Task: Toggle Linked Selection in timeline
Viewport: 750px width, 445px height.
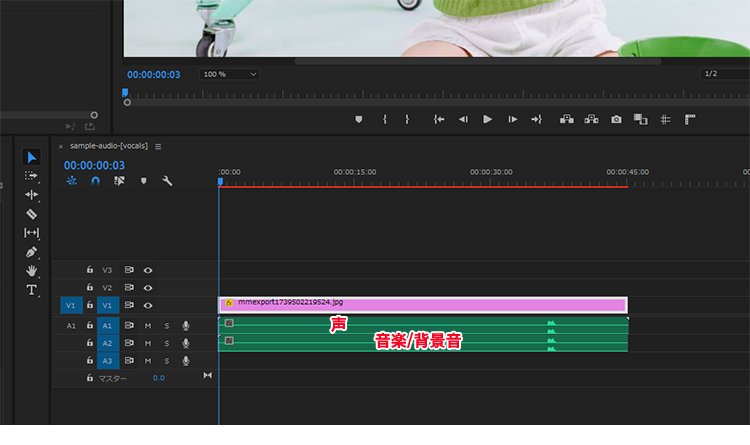Action: coord(119,181)
